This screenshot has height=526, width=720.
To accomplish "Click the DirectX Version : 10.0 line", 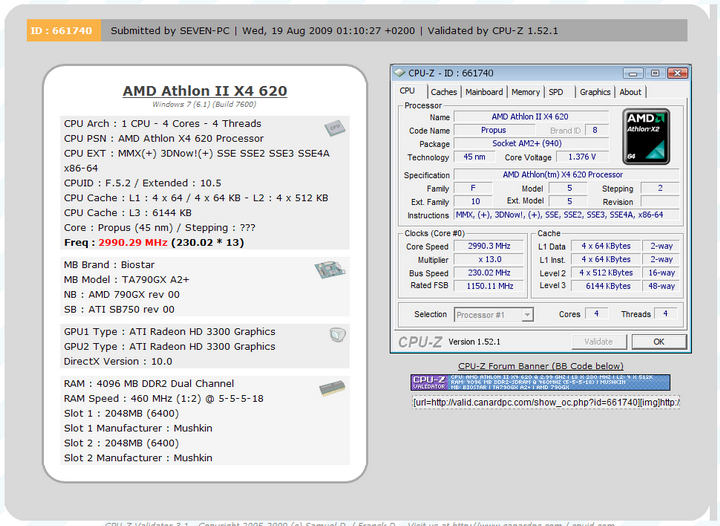I will [x=118, y=361].
